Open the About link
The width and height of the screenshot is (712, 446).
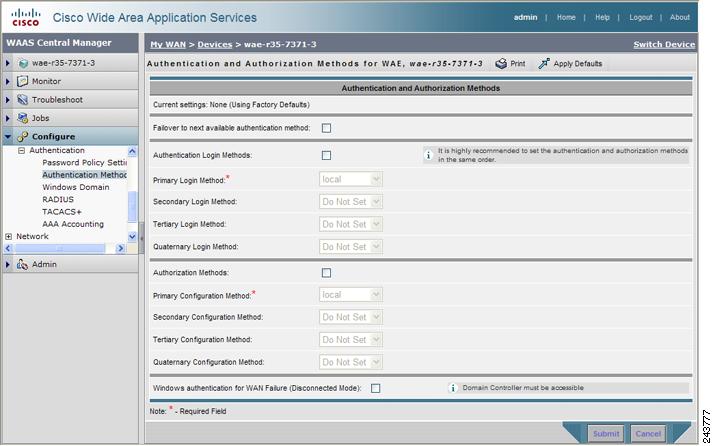679,17
